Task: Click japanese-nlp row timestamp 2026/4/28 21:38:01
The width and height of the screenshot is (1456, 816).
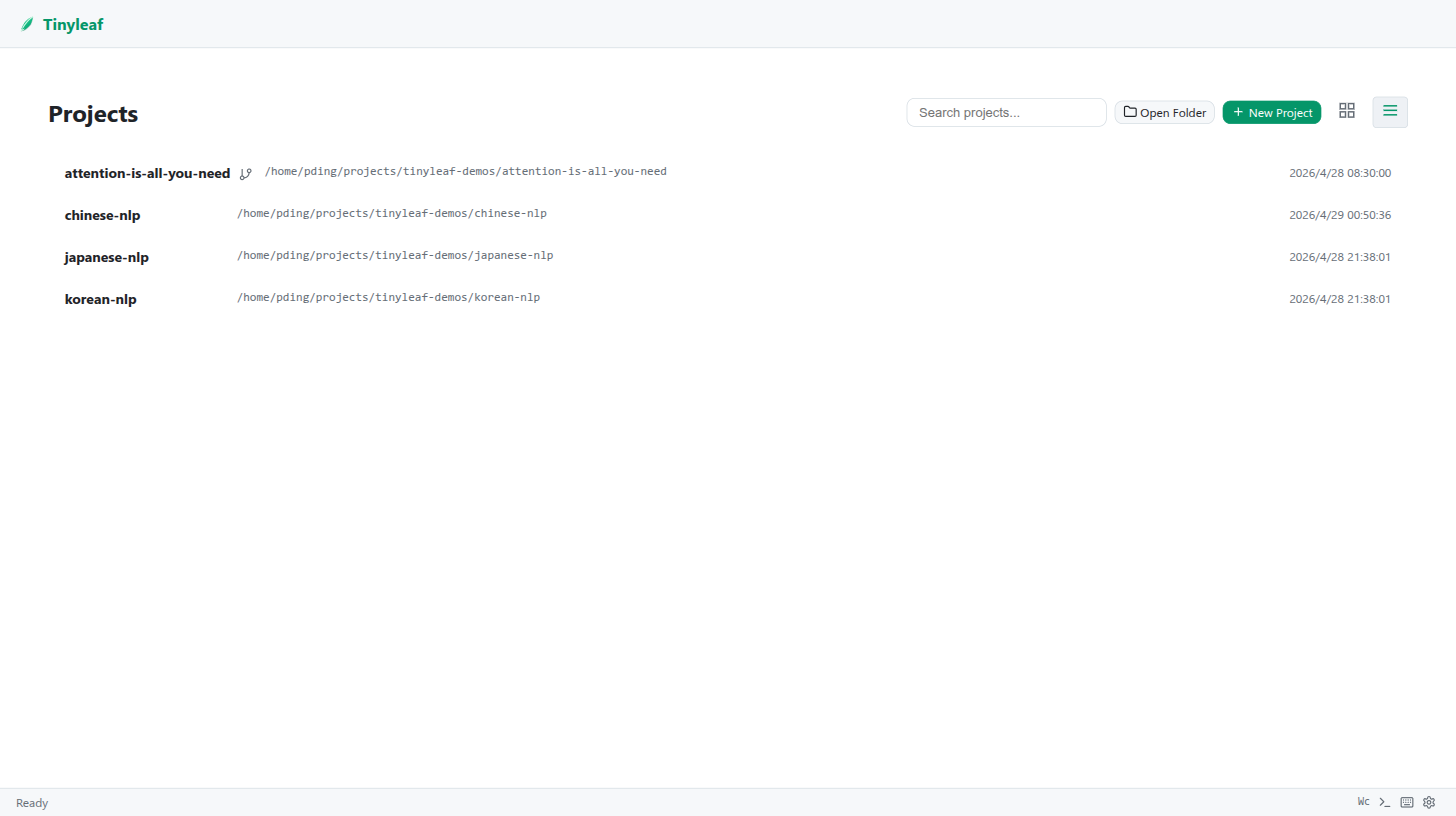Action: tap(1340, 257)
